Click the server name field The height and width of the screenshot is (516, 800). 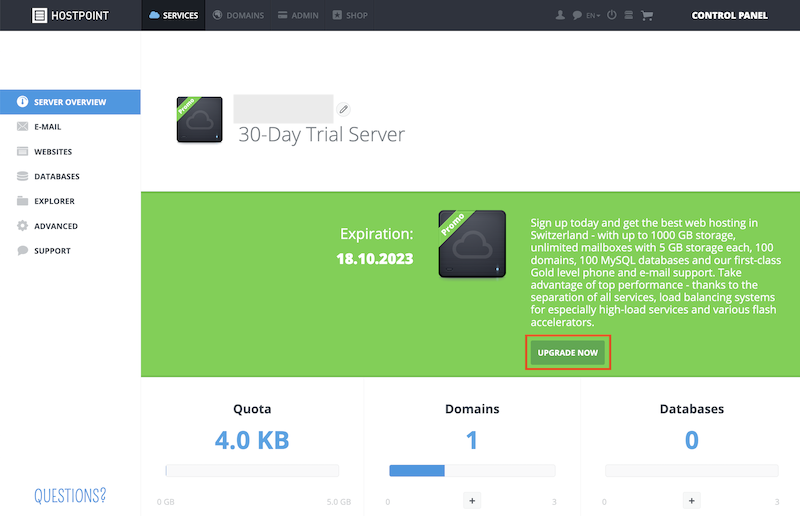coord(283,109)
